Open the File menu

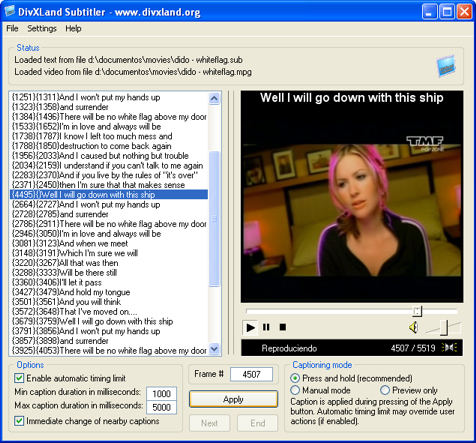(12, 29)
